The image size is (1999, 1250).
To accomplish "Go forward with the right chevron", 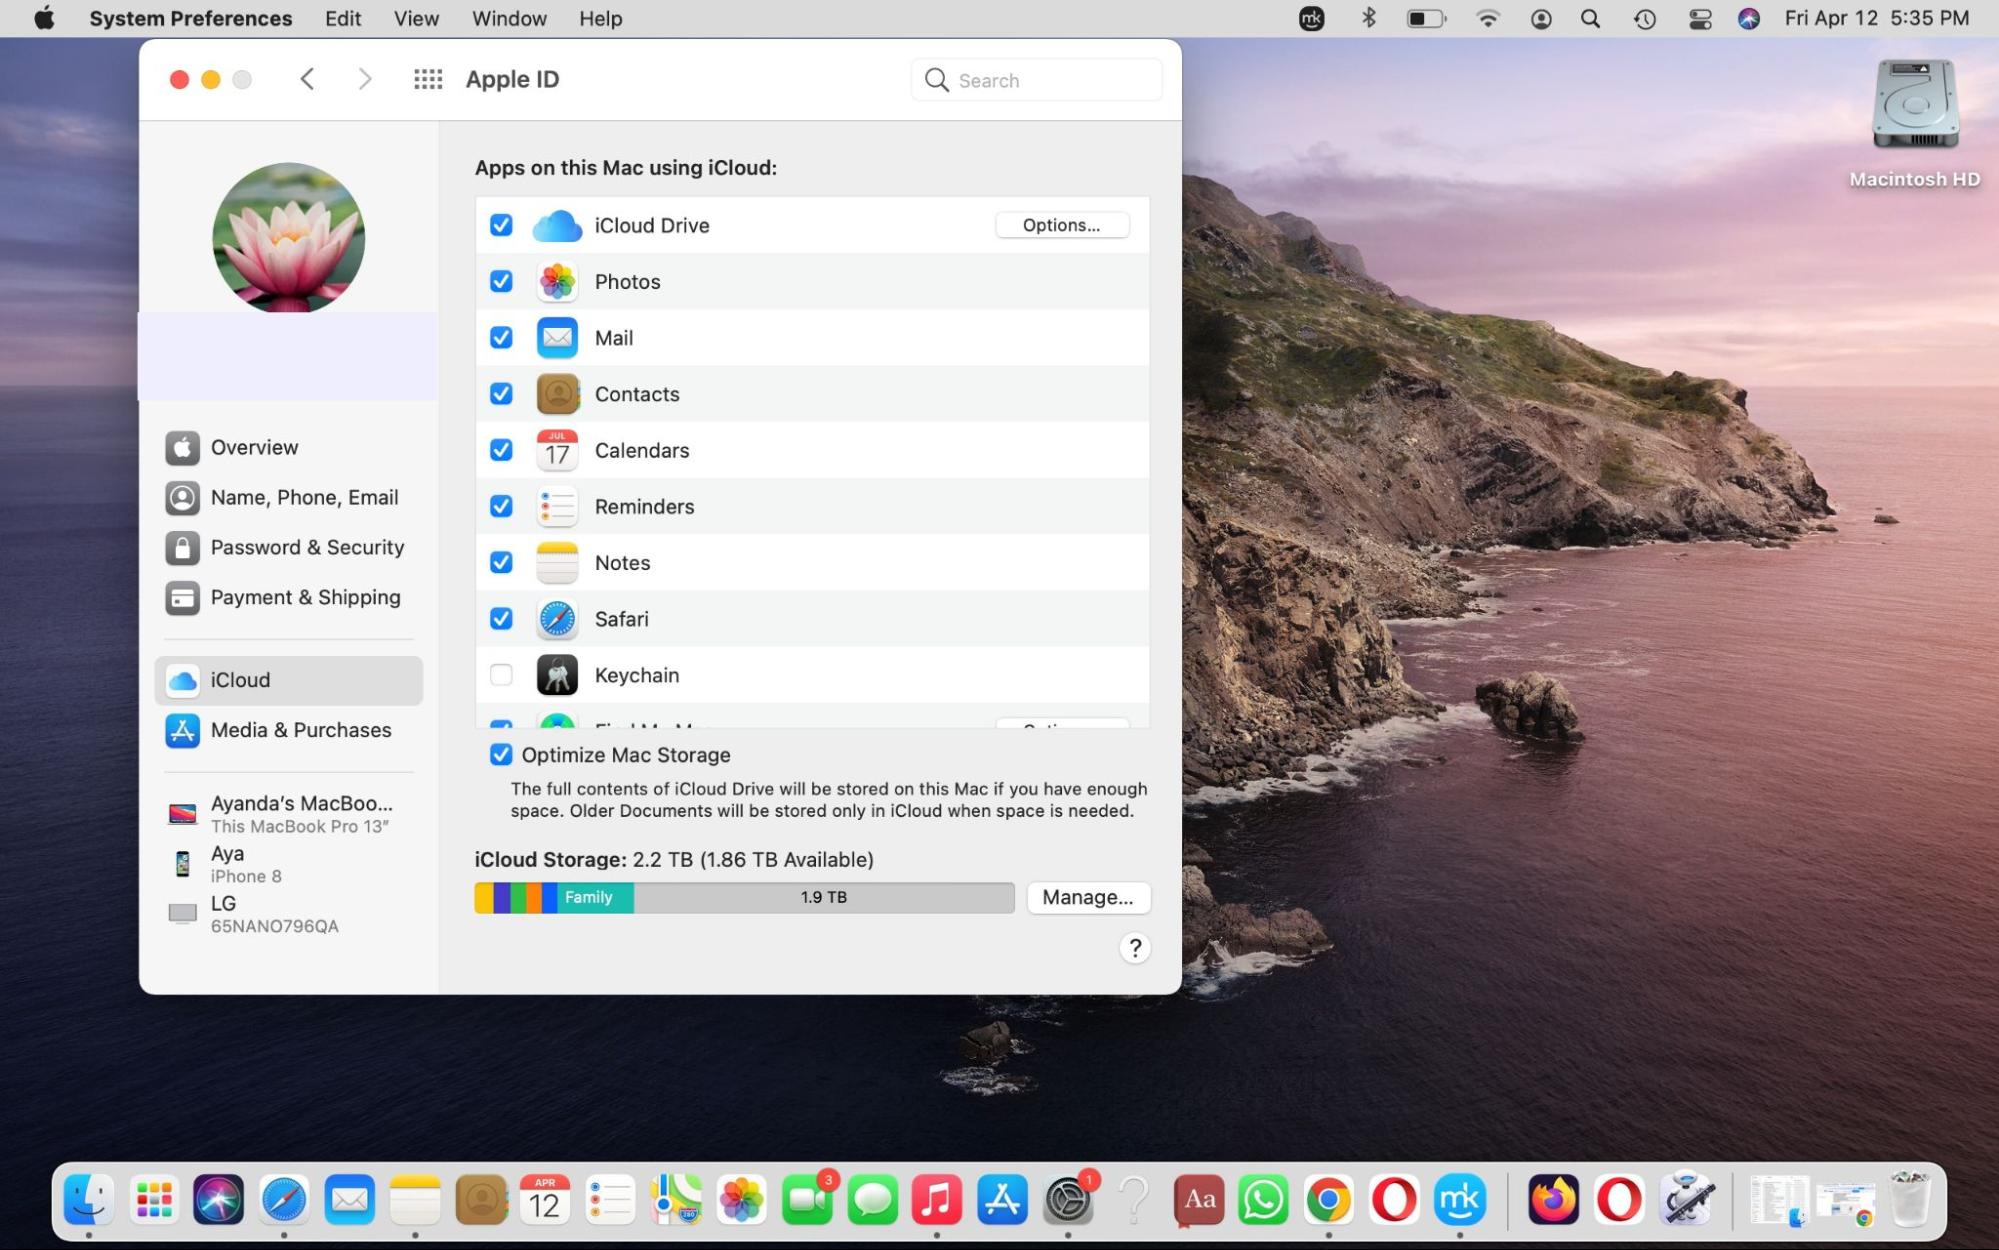I will click(x=365, y=79).
